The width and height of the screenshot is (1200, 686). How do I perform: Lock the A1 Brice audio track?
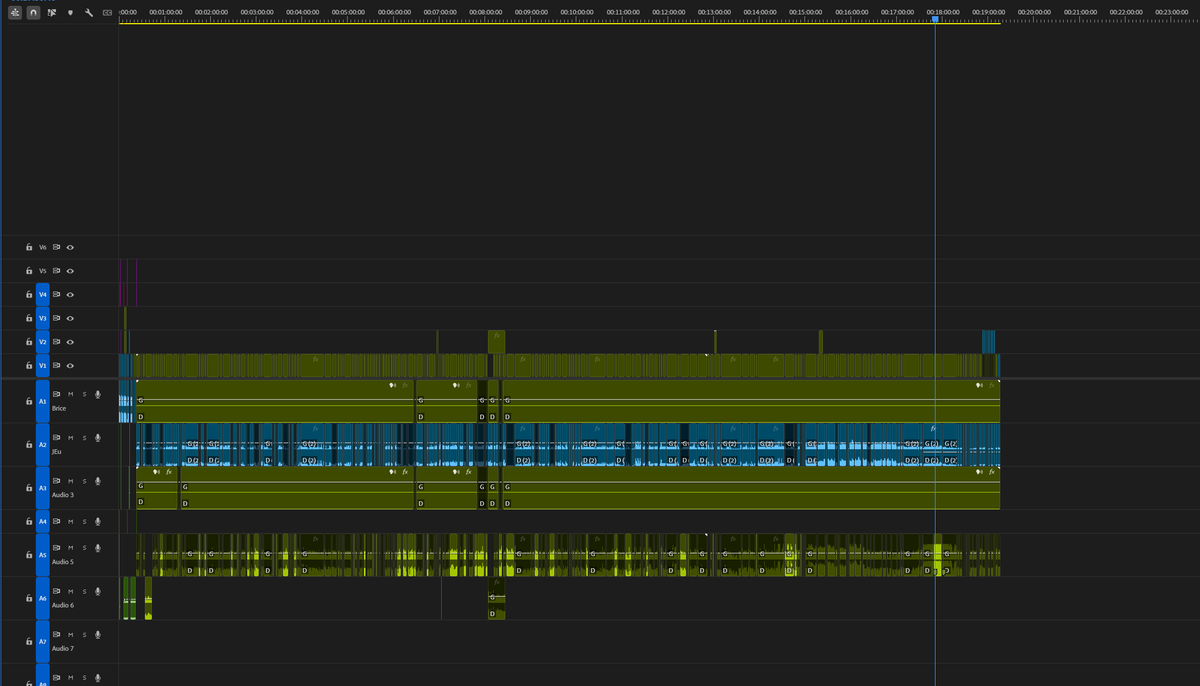[29, 401]
